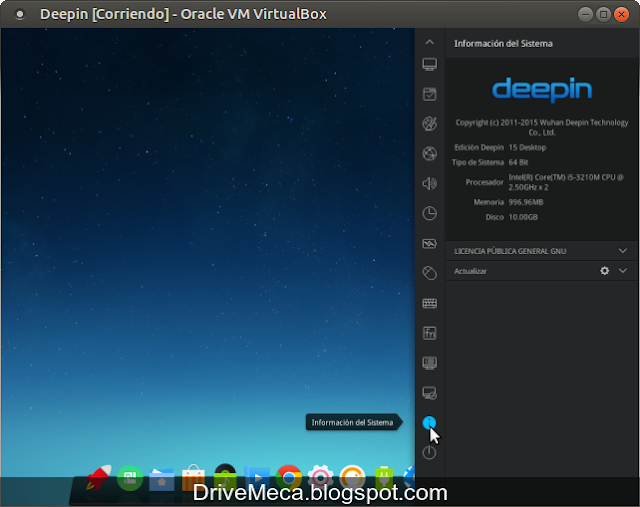Maximize the VirtualBox window
This screenshot has width=640, height=507.
coord(603,14)
